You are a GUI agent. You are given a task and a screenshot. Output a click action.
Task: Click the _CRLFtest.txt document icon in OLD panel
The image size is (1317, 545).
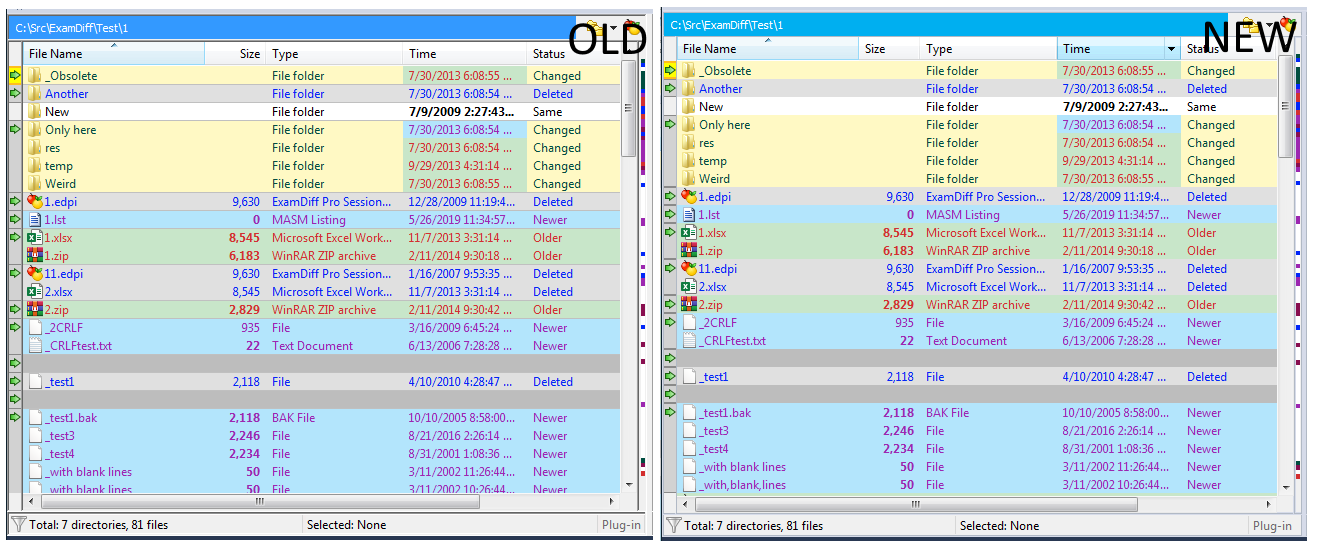click(35, 346)
